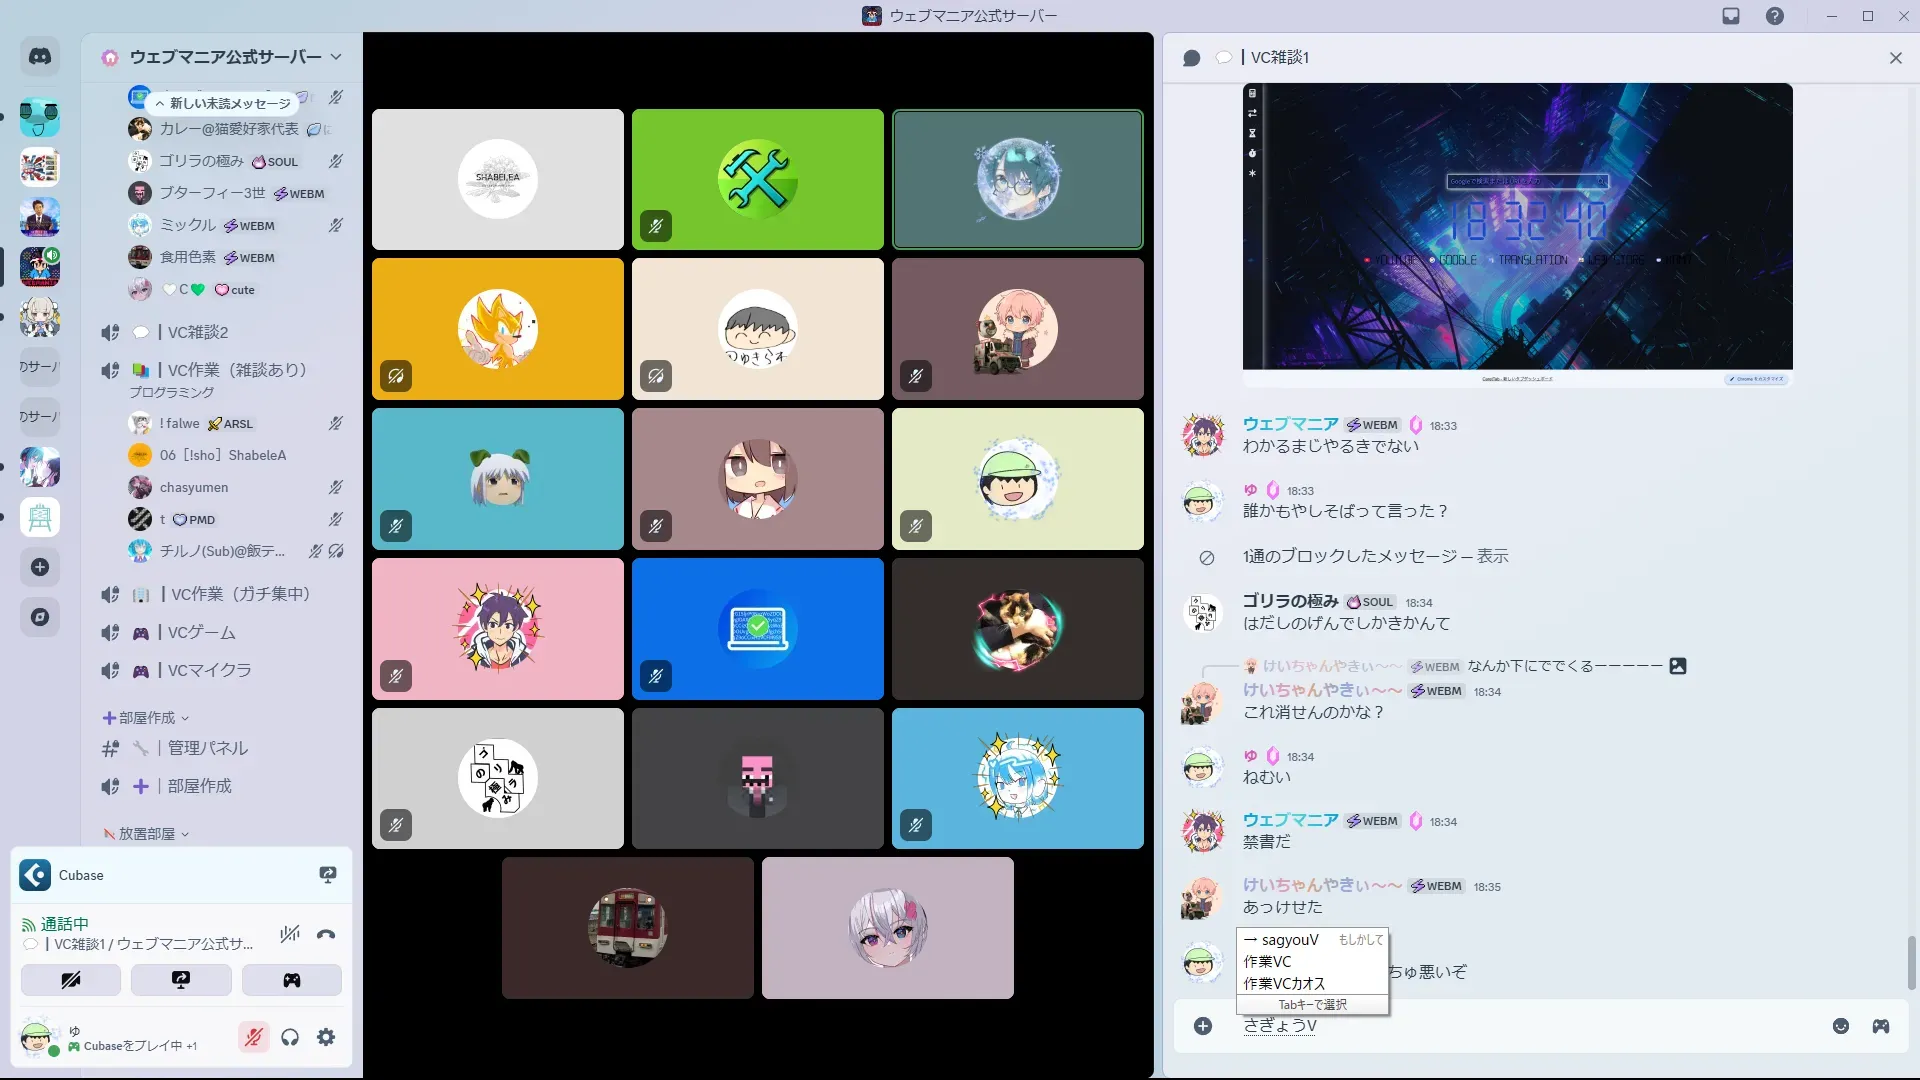Show the blocked message link

1492,556
